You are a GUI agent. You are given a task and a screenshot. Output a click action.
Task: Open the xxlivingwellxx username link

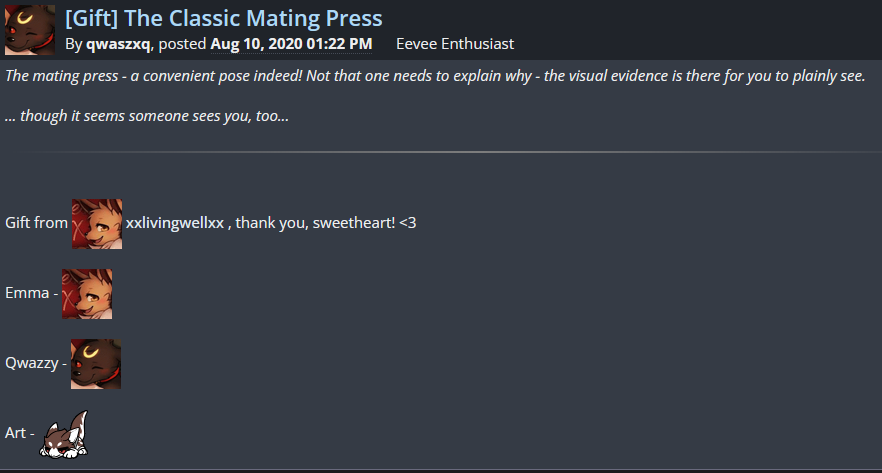176,223
